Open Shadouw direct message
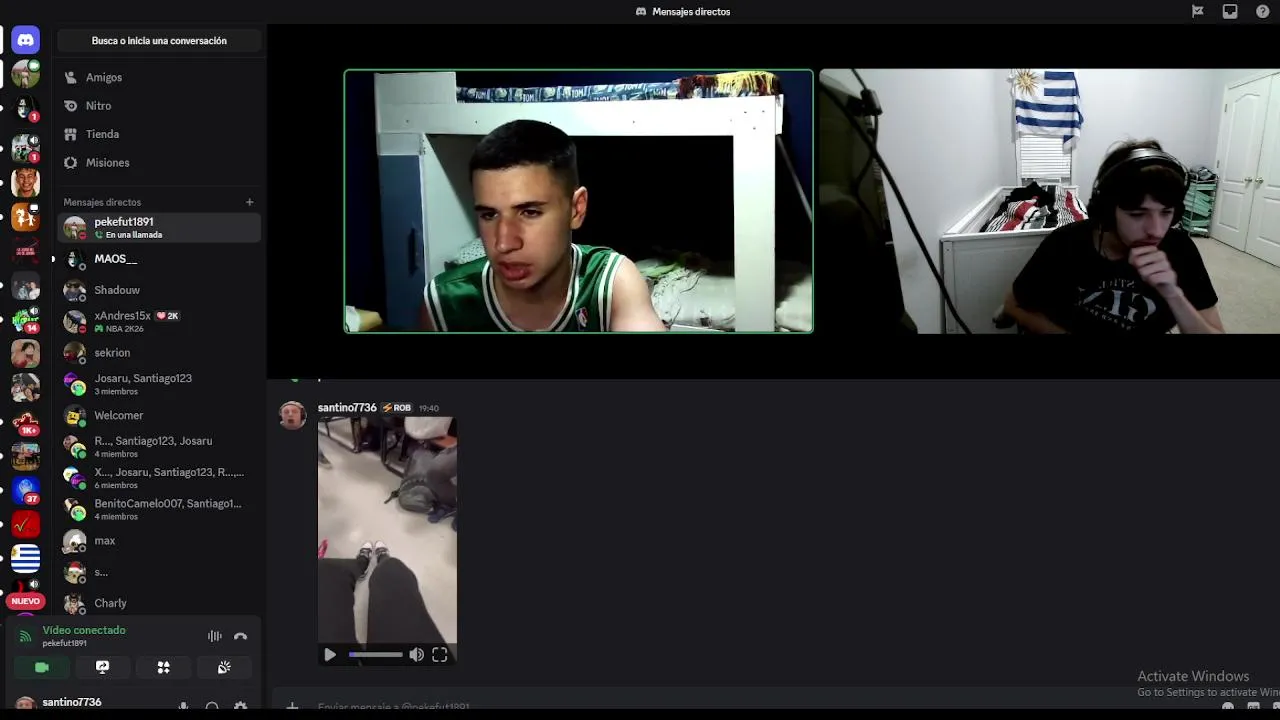The image size is (1280, 720). coord(160,290)
